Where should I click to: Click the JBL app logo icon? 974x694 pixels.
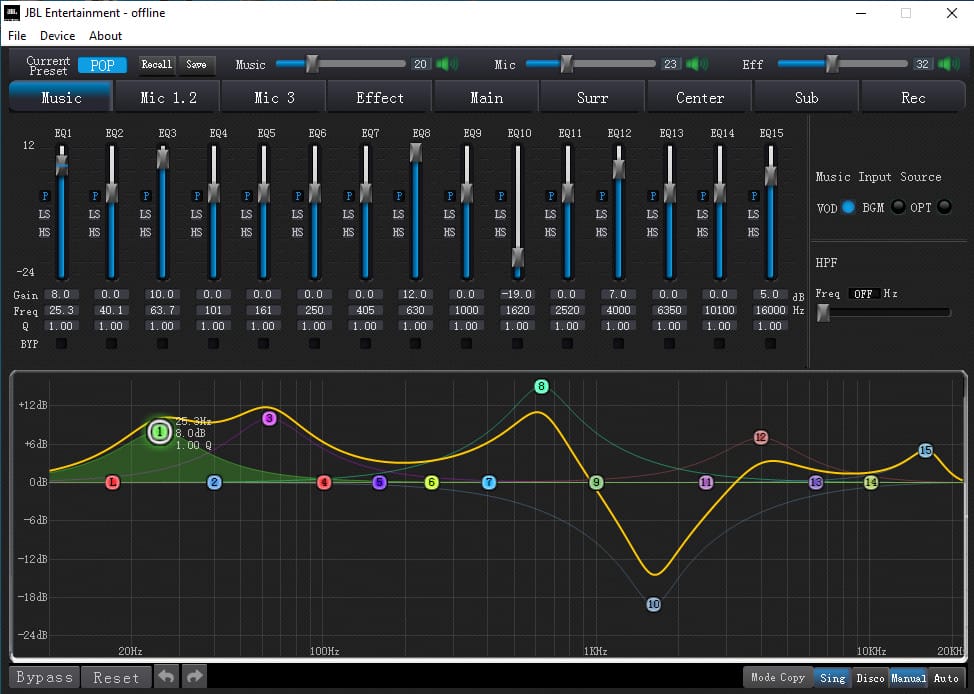tap(12, 12)
